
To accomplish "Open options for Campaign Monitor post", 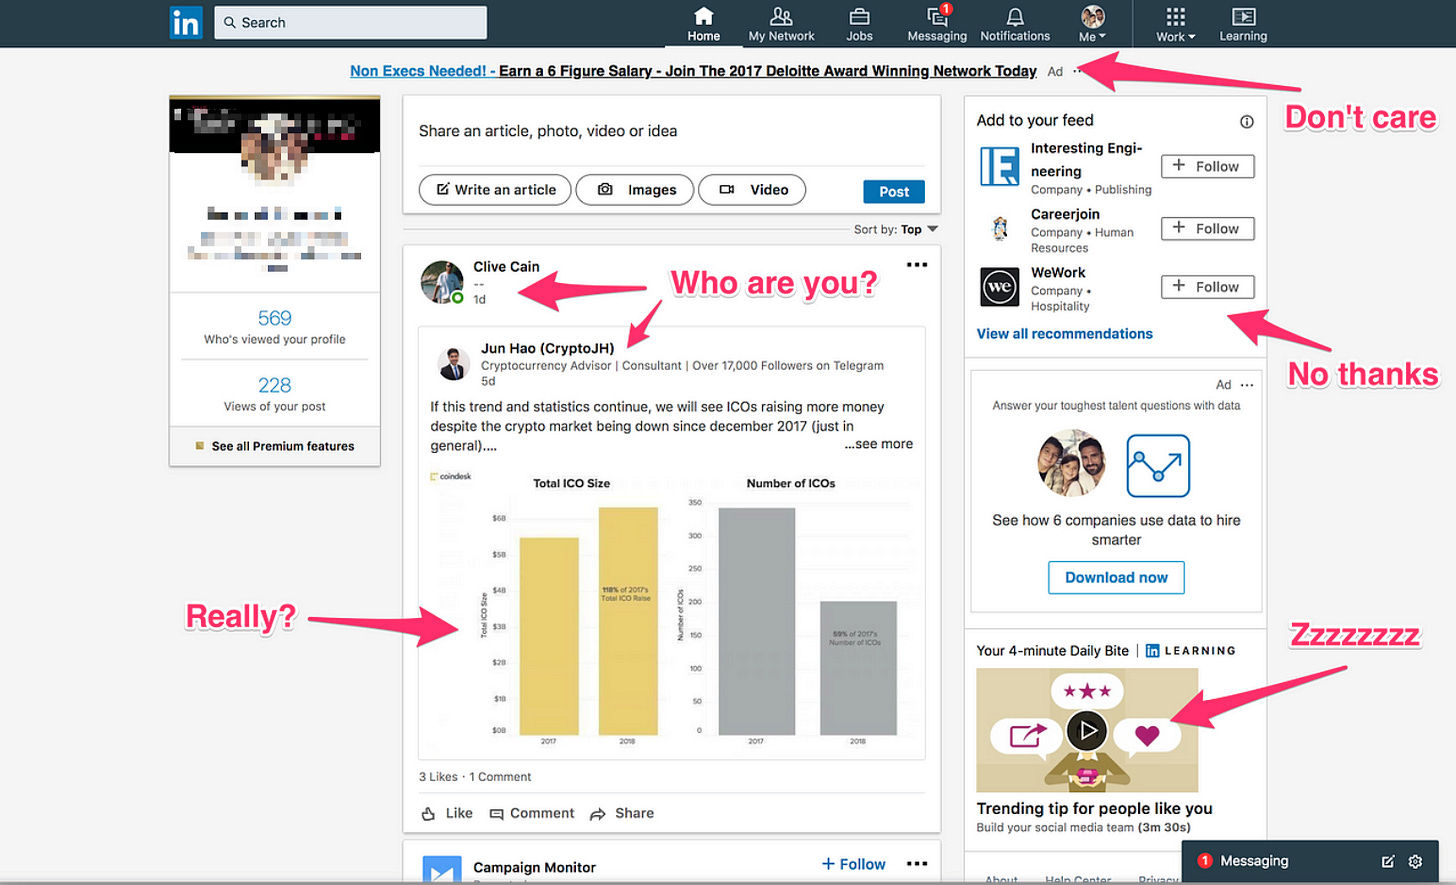I will click(x=917, y=864).
